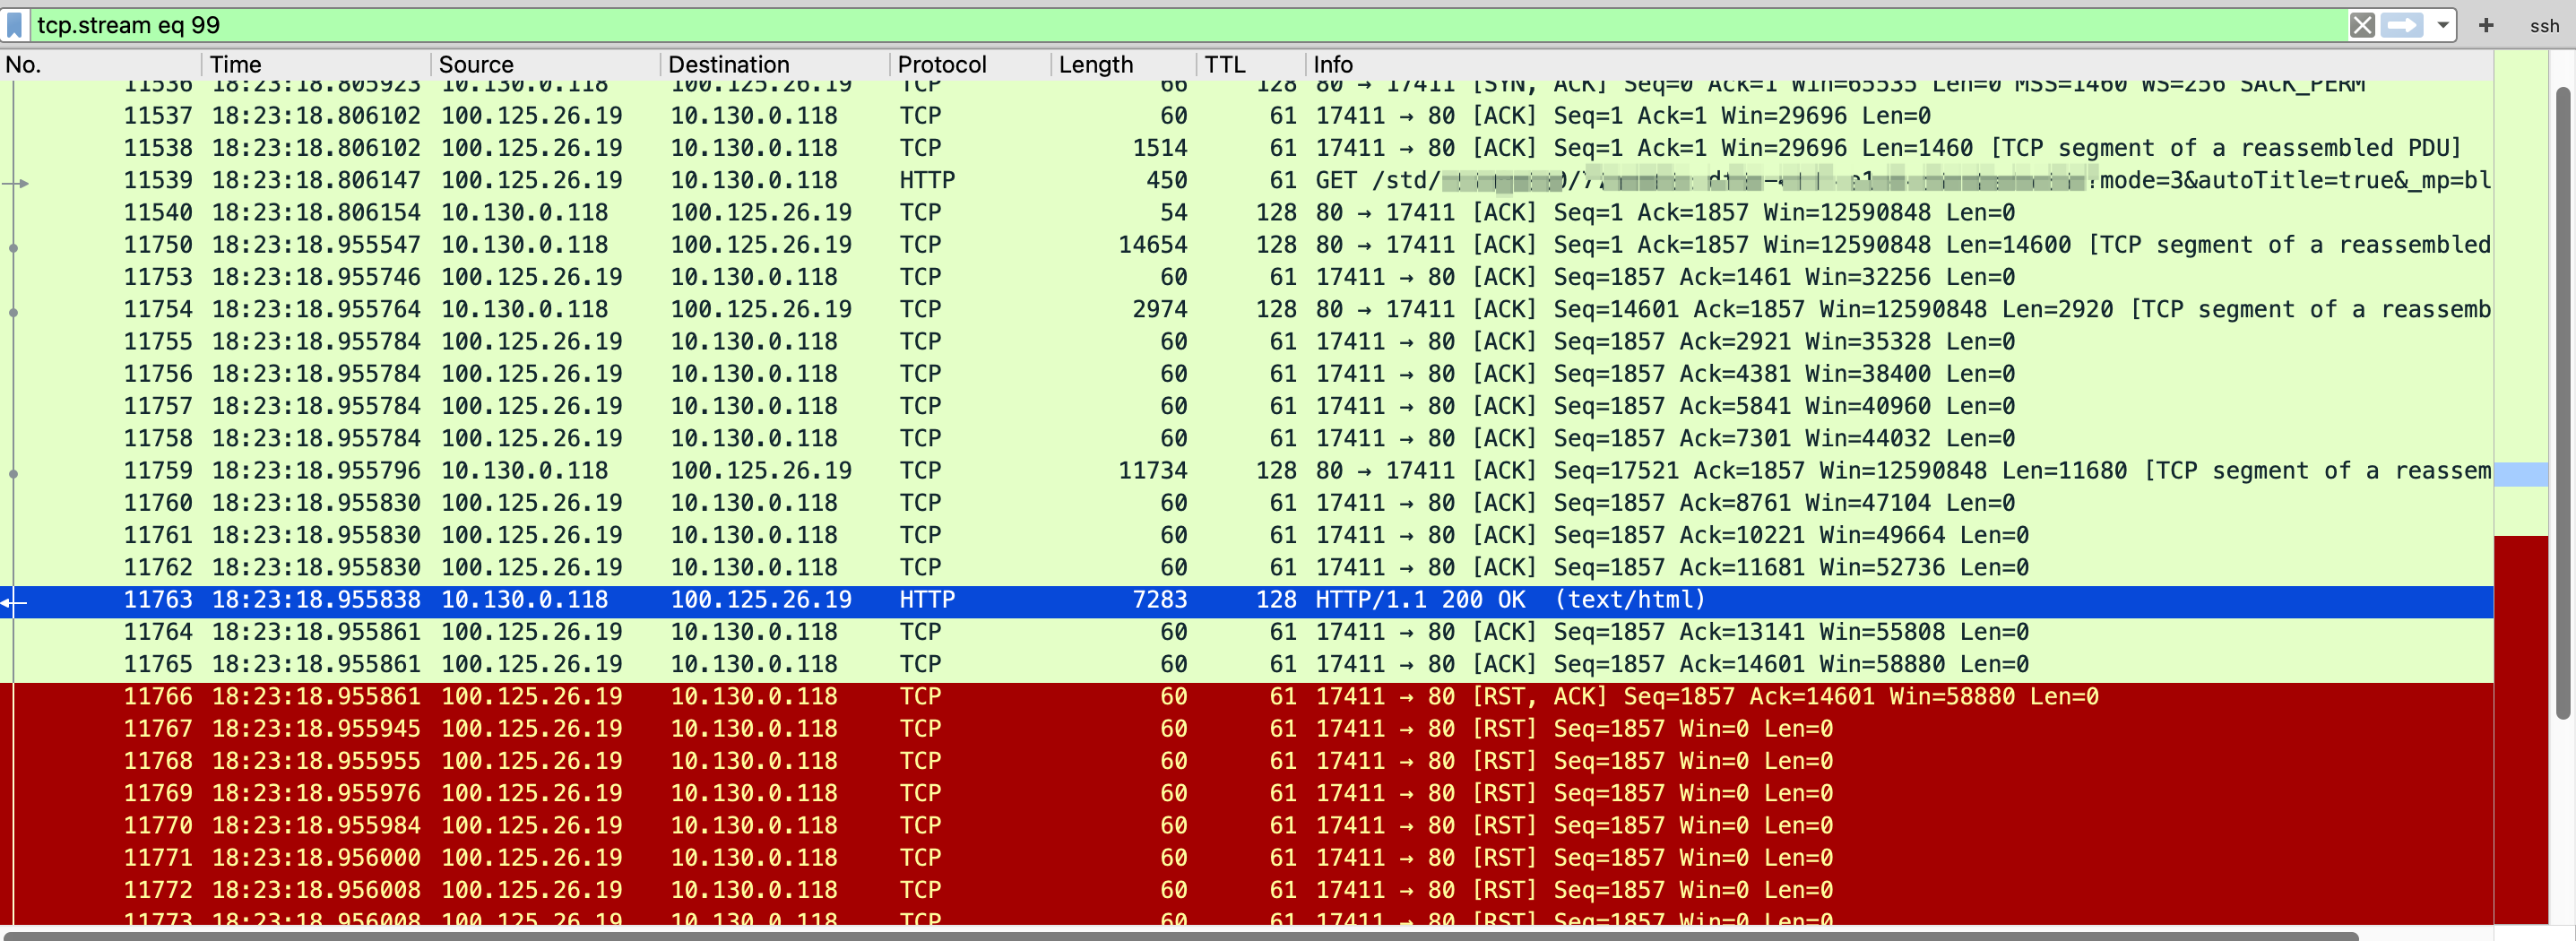Apply the ssh saved filter button
This screenshot has width=2576, height=941.
(2543, 26)
